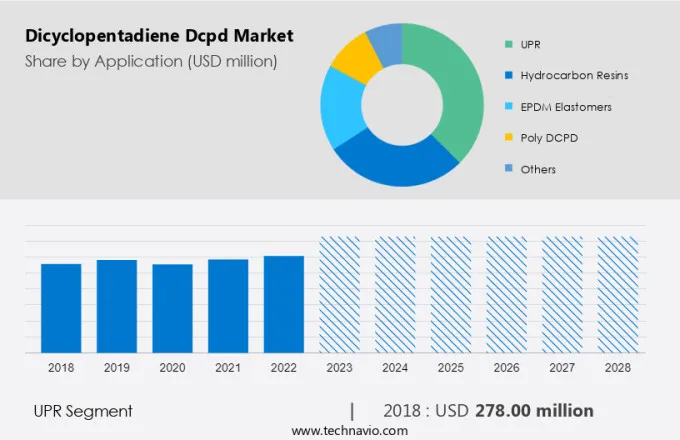Click the light blue EPDM donut segment
The height and width of the screenshot is (440, 680).
click(x=341, y=107)
